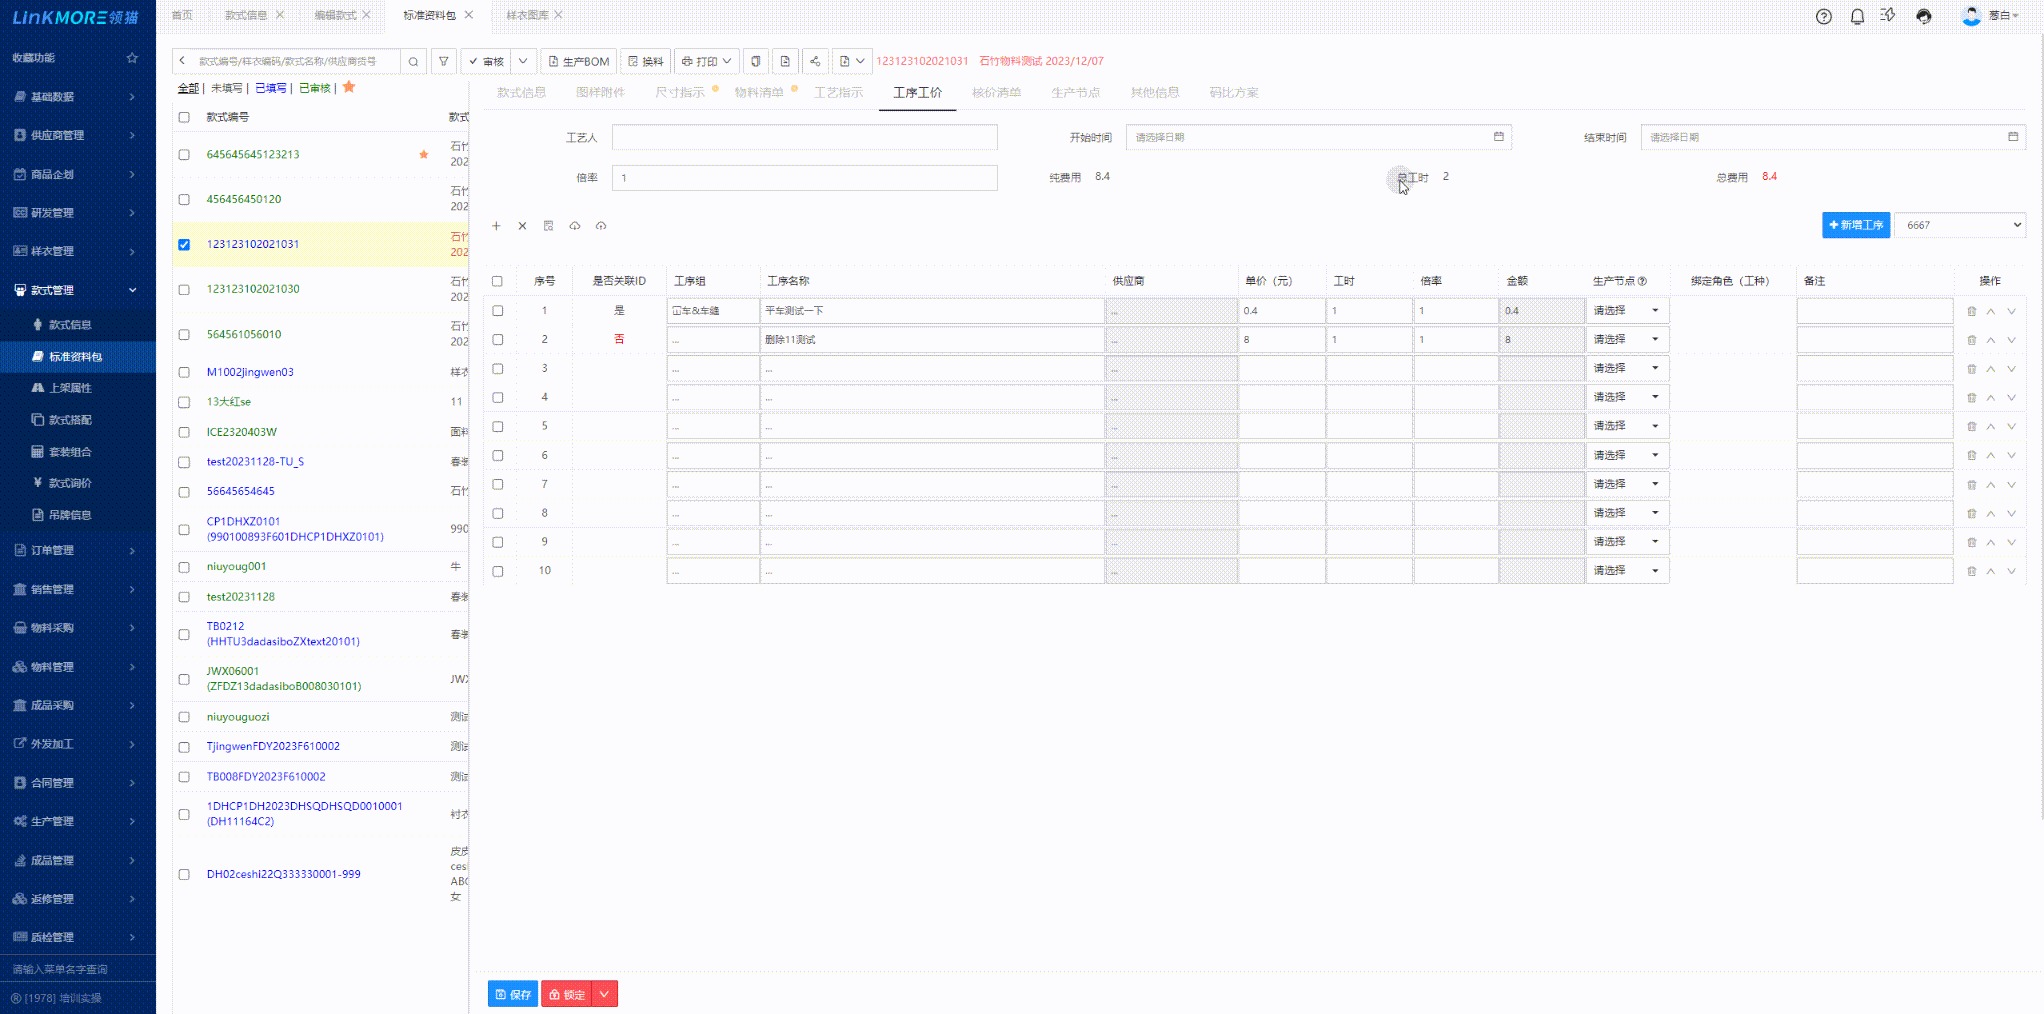Check the box for style 456456450120

[184, 199]
